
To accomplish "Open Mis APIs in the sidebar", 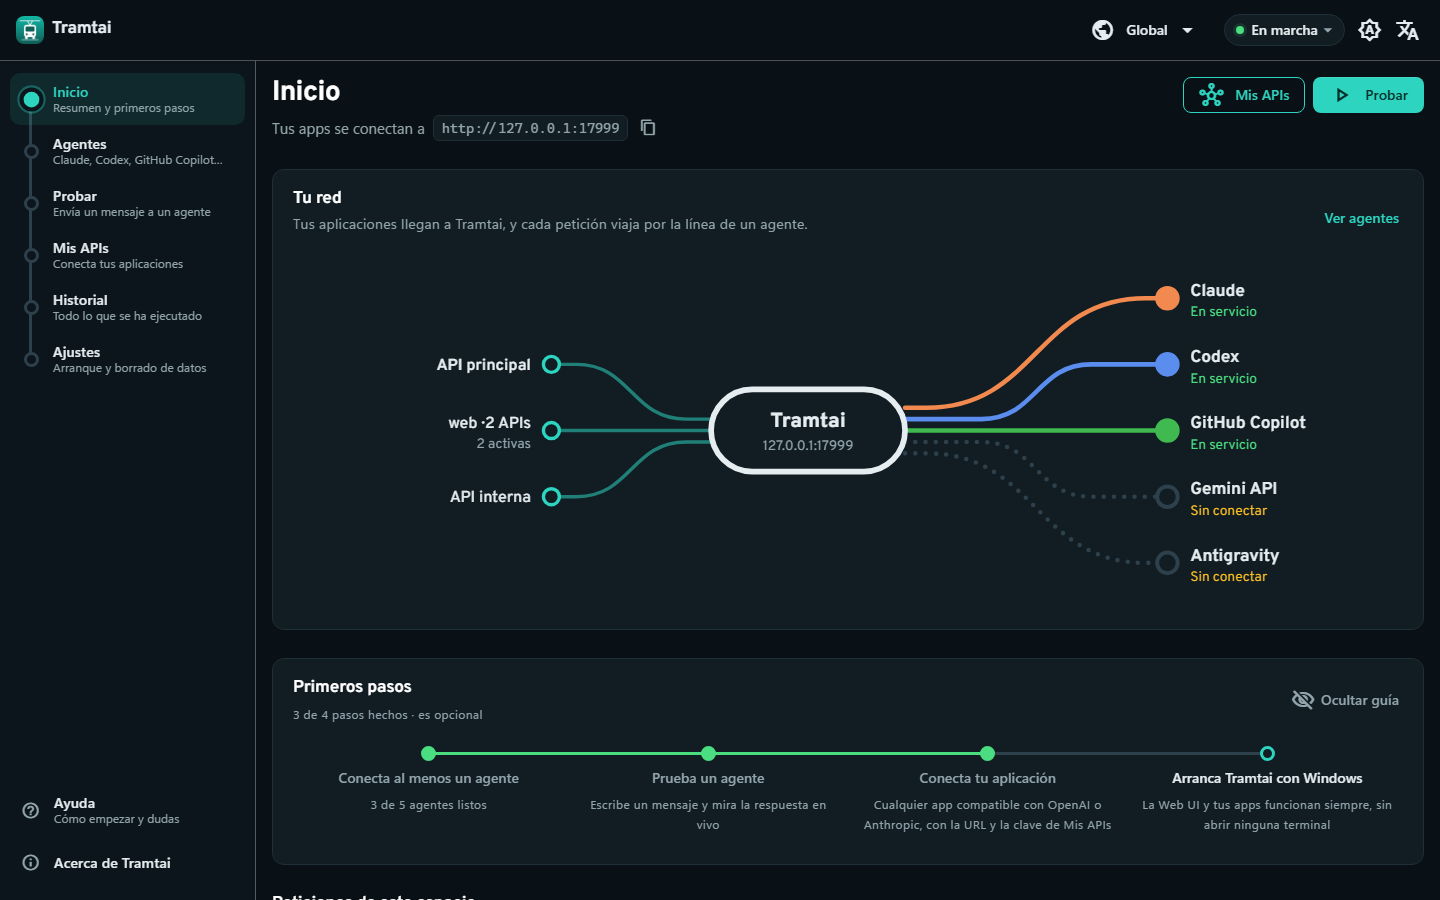I will [127, 255].
